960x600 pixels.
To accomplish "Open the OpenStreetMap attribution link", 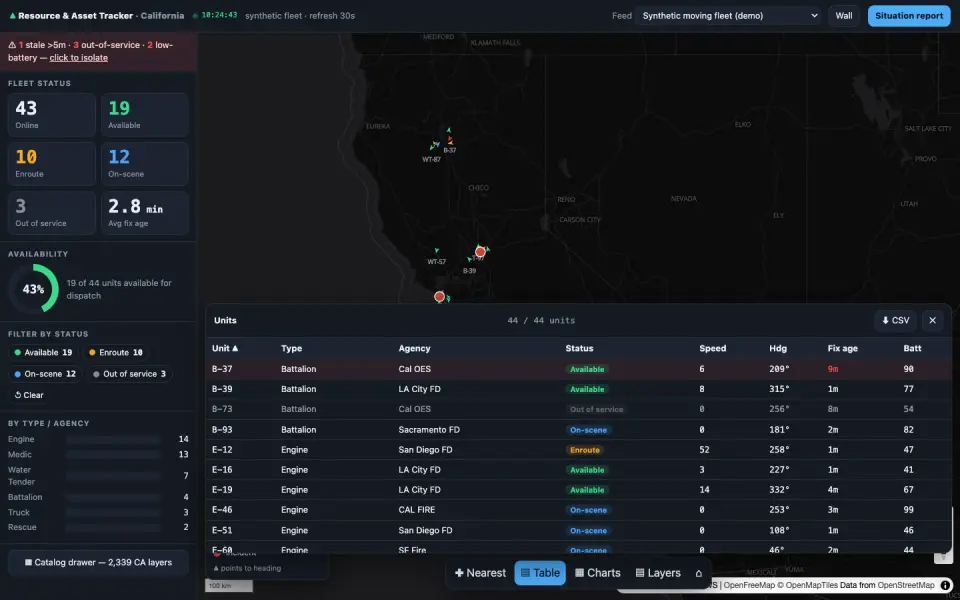I will tap(906, 585).
